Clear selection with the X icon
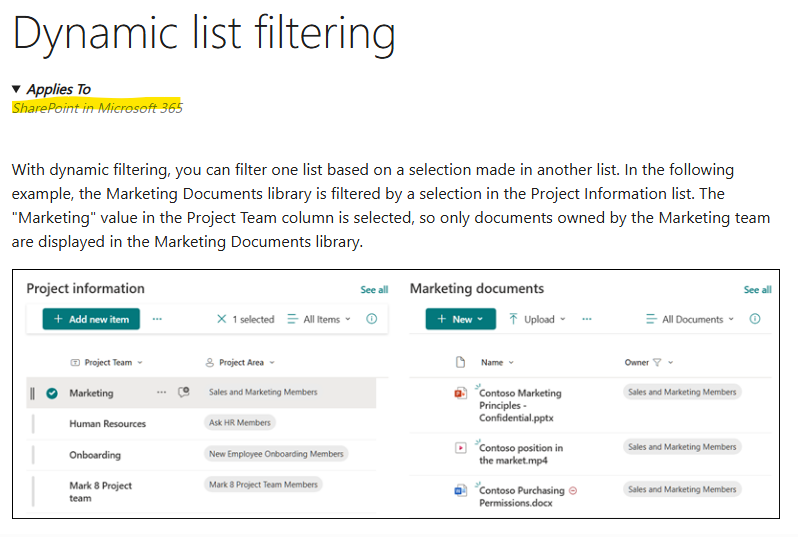The image size is (798, 537). click(x=221, y=319)
